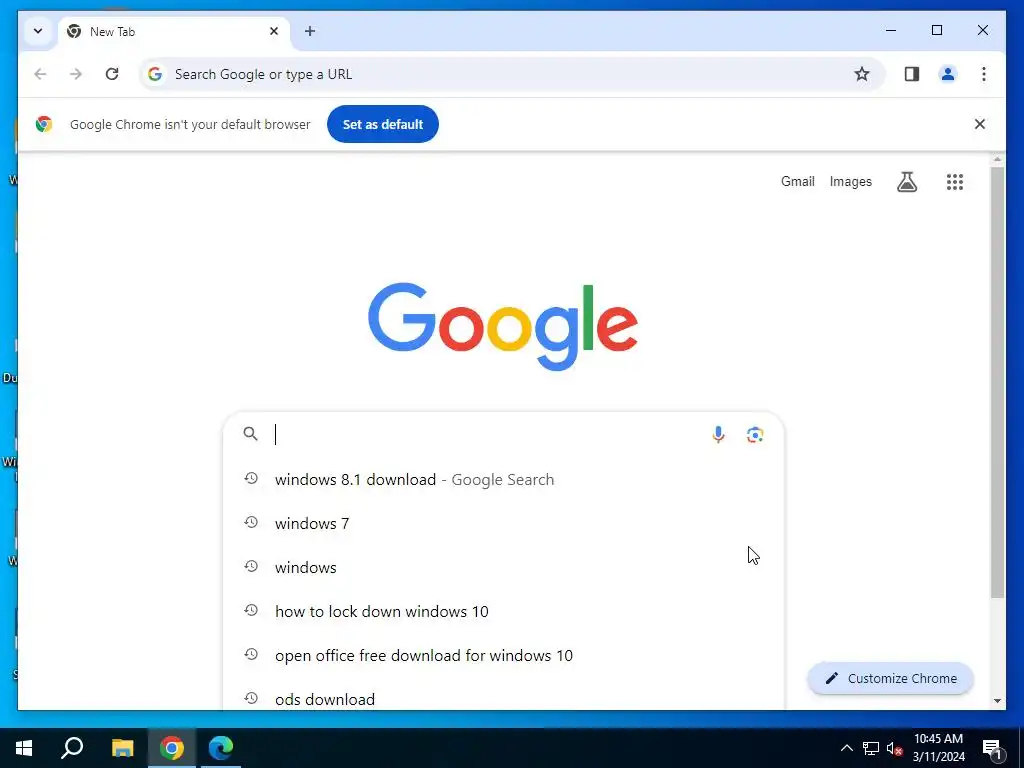Open Search Labs flask icon

pos(906,182)
